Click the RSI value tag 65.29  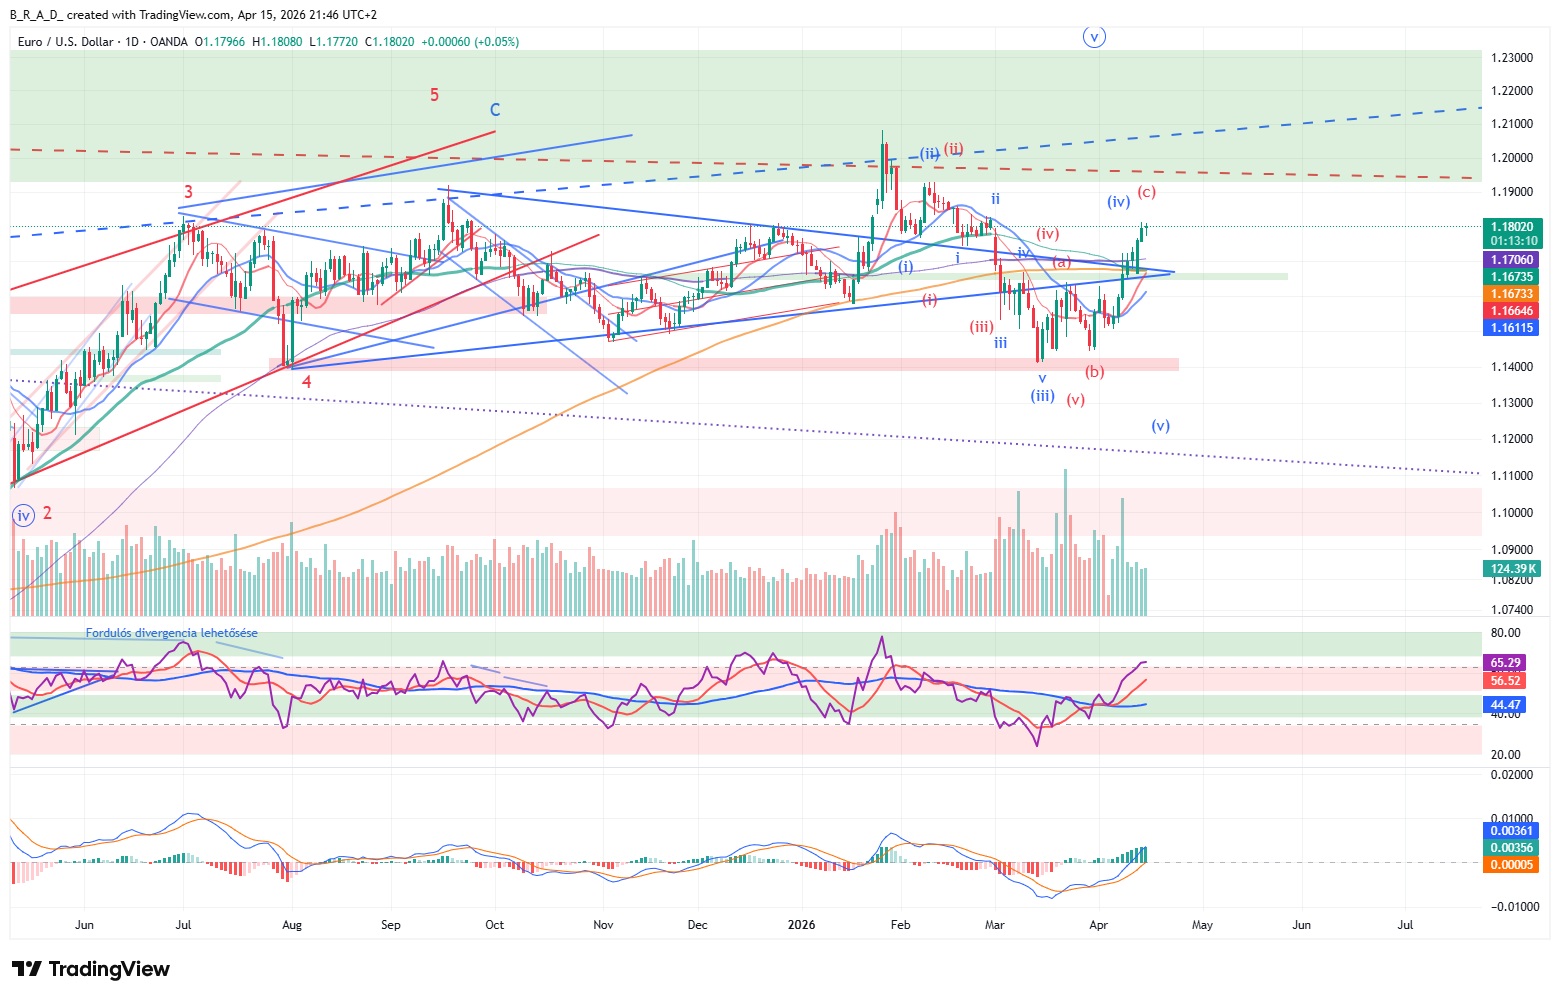(1506, 663)
